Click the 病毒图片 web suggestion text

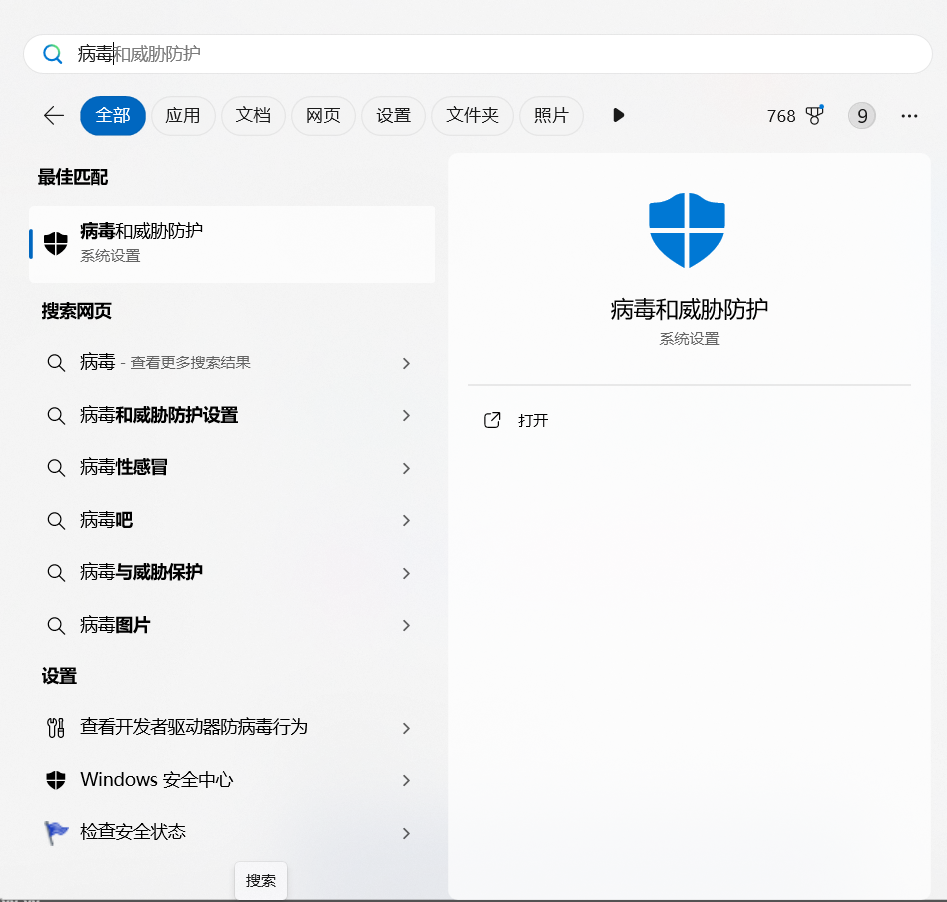point(115,625)
